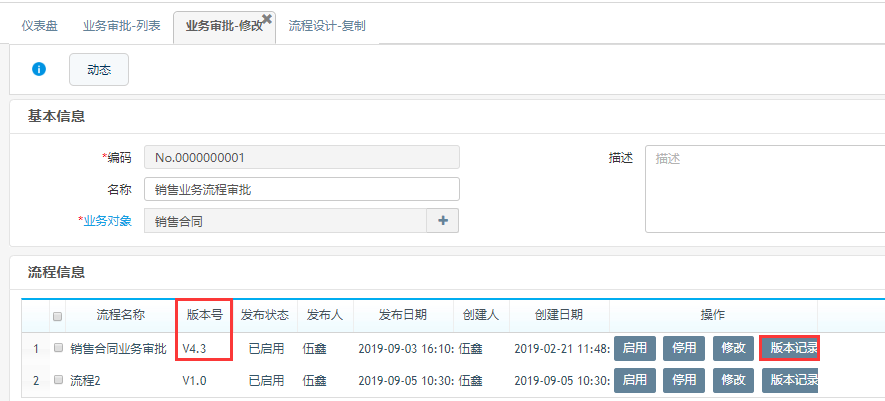
Task: Select the 业务审批-修改 tab
Action: pyautogui.click(x=224, y=27)
